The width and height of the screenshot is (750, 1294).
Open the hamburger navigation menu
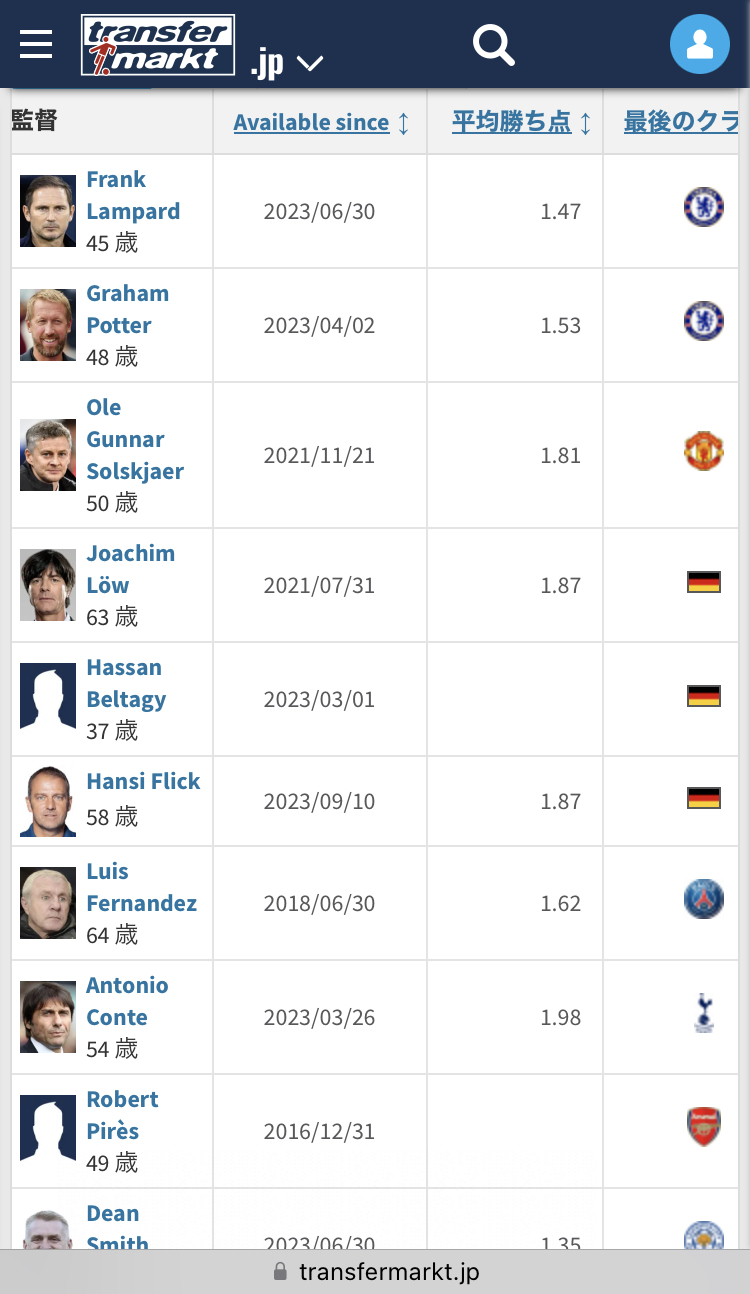click(36, 44)
